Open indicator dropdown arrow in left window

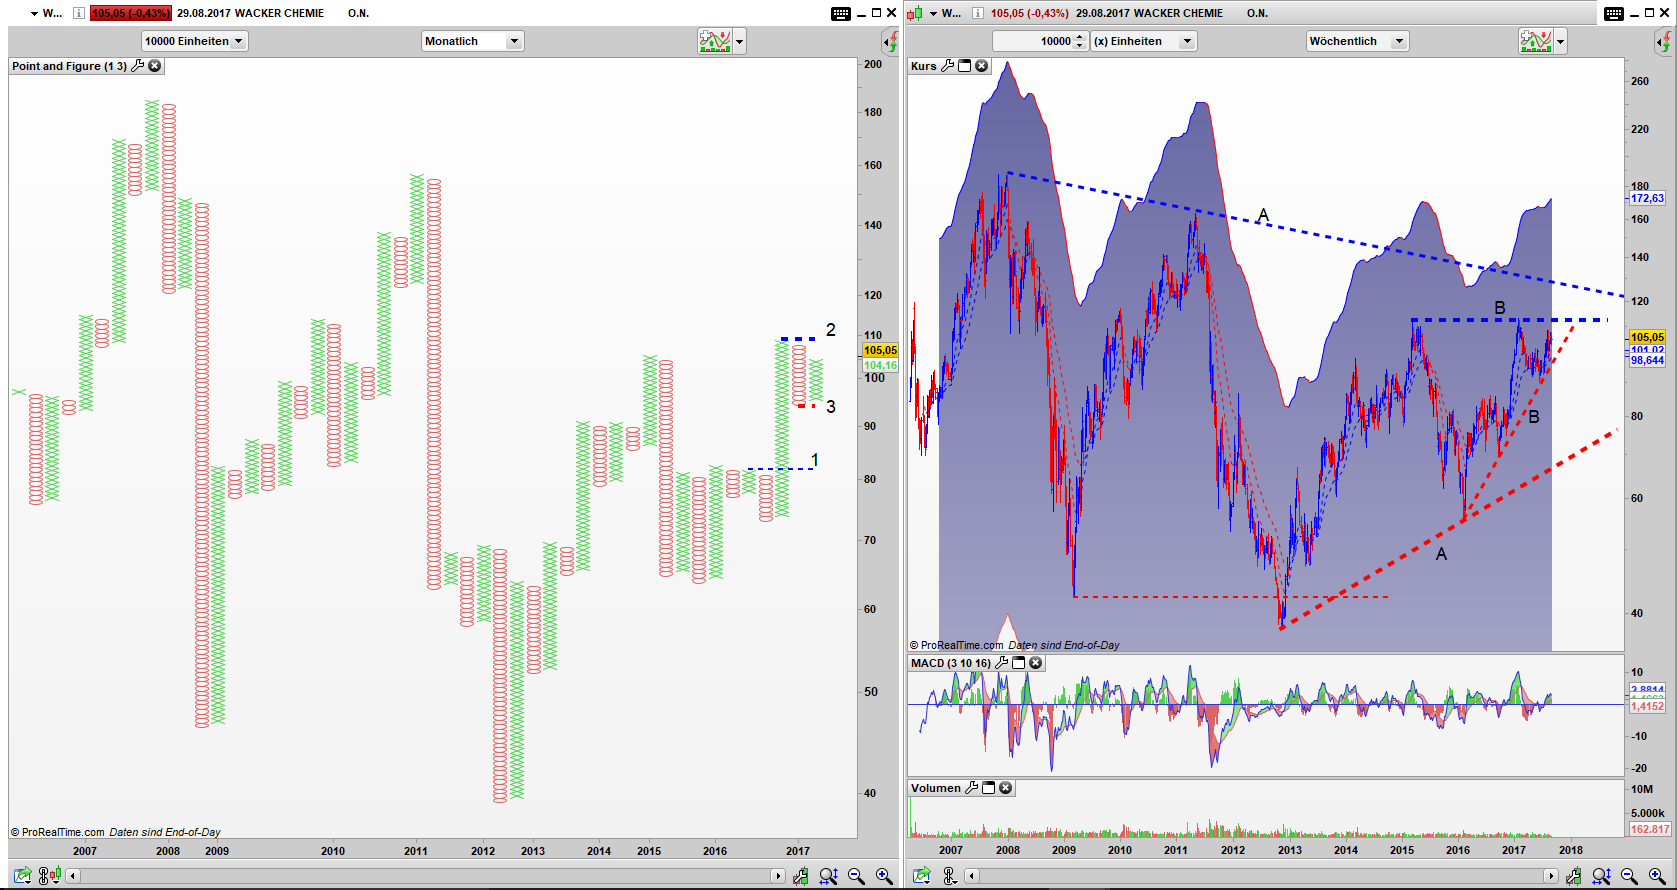740,41
